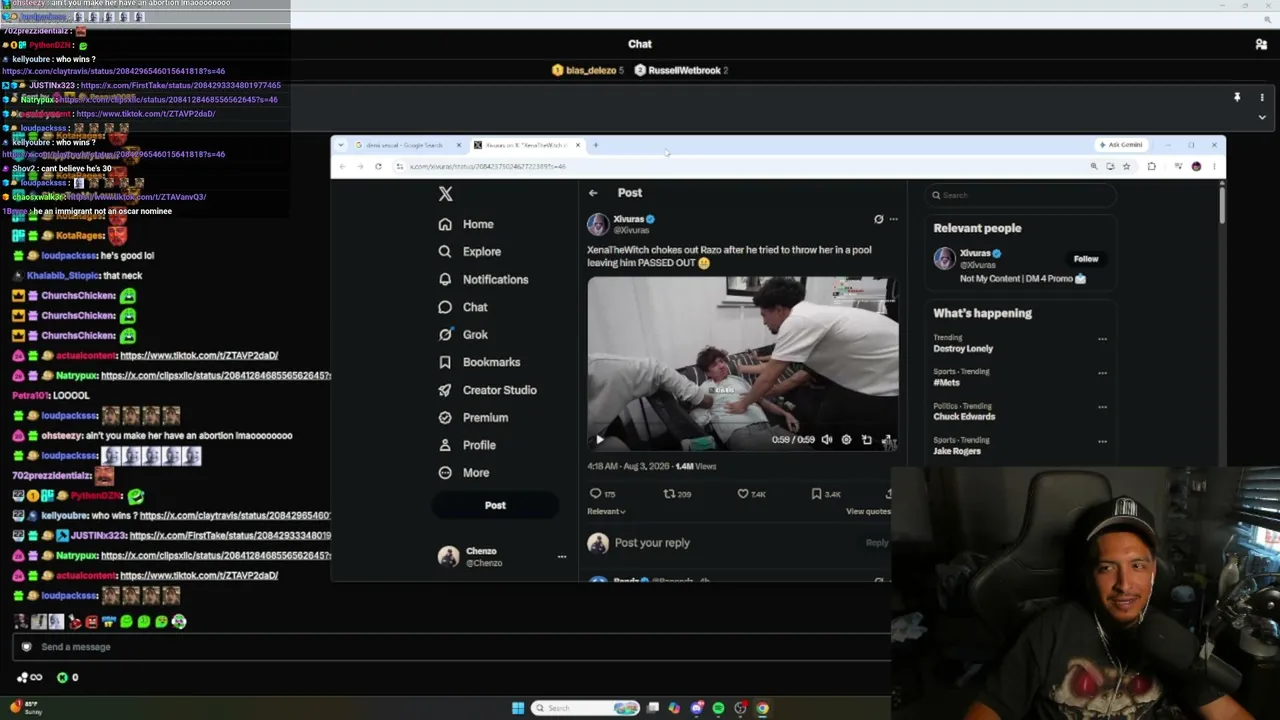Collapse the pinned chat chevron
The height and width of the screenshot is (720, 1280).
pos(1262,117)
